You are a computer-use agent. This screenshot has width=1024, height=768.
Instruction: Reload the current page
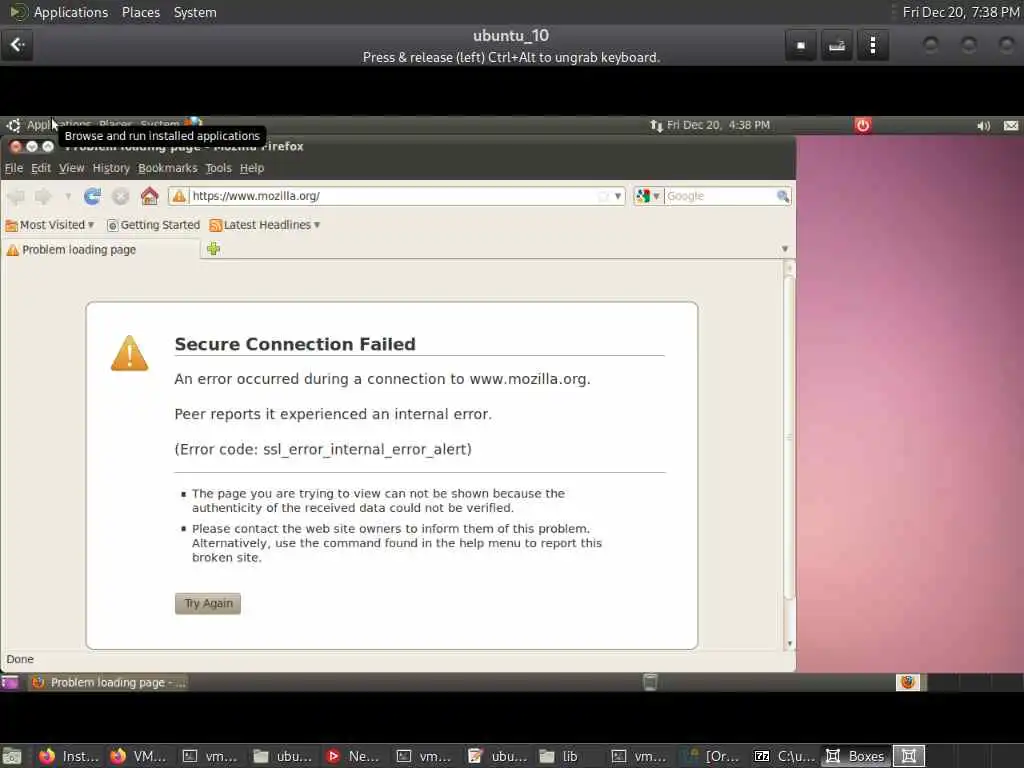tap(92, 196)
